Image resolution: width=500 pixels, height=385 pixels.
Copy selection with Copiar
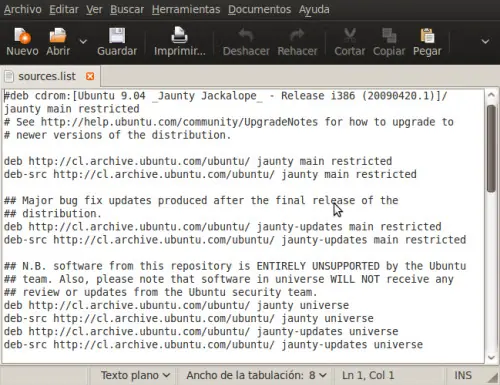389,42
